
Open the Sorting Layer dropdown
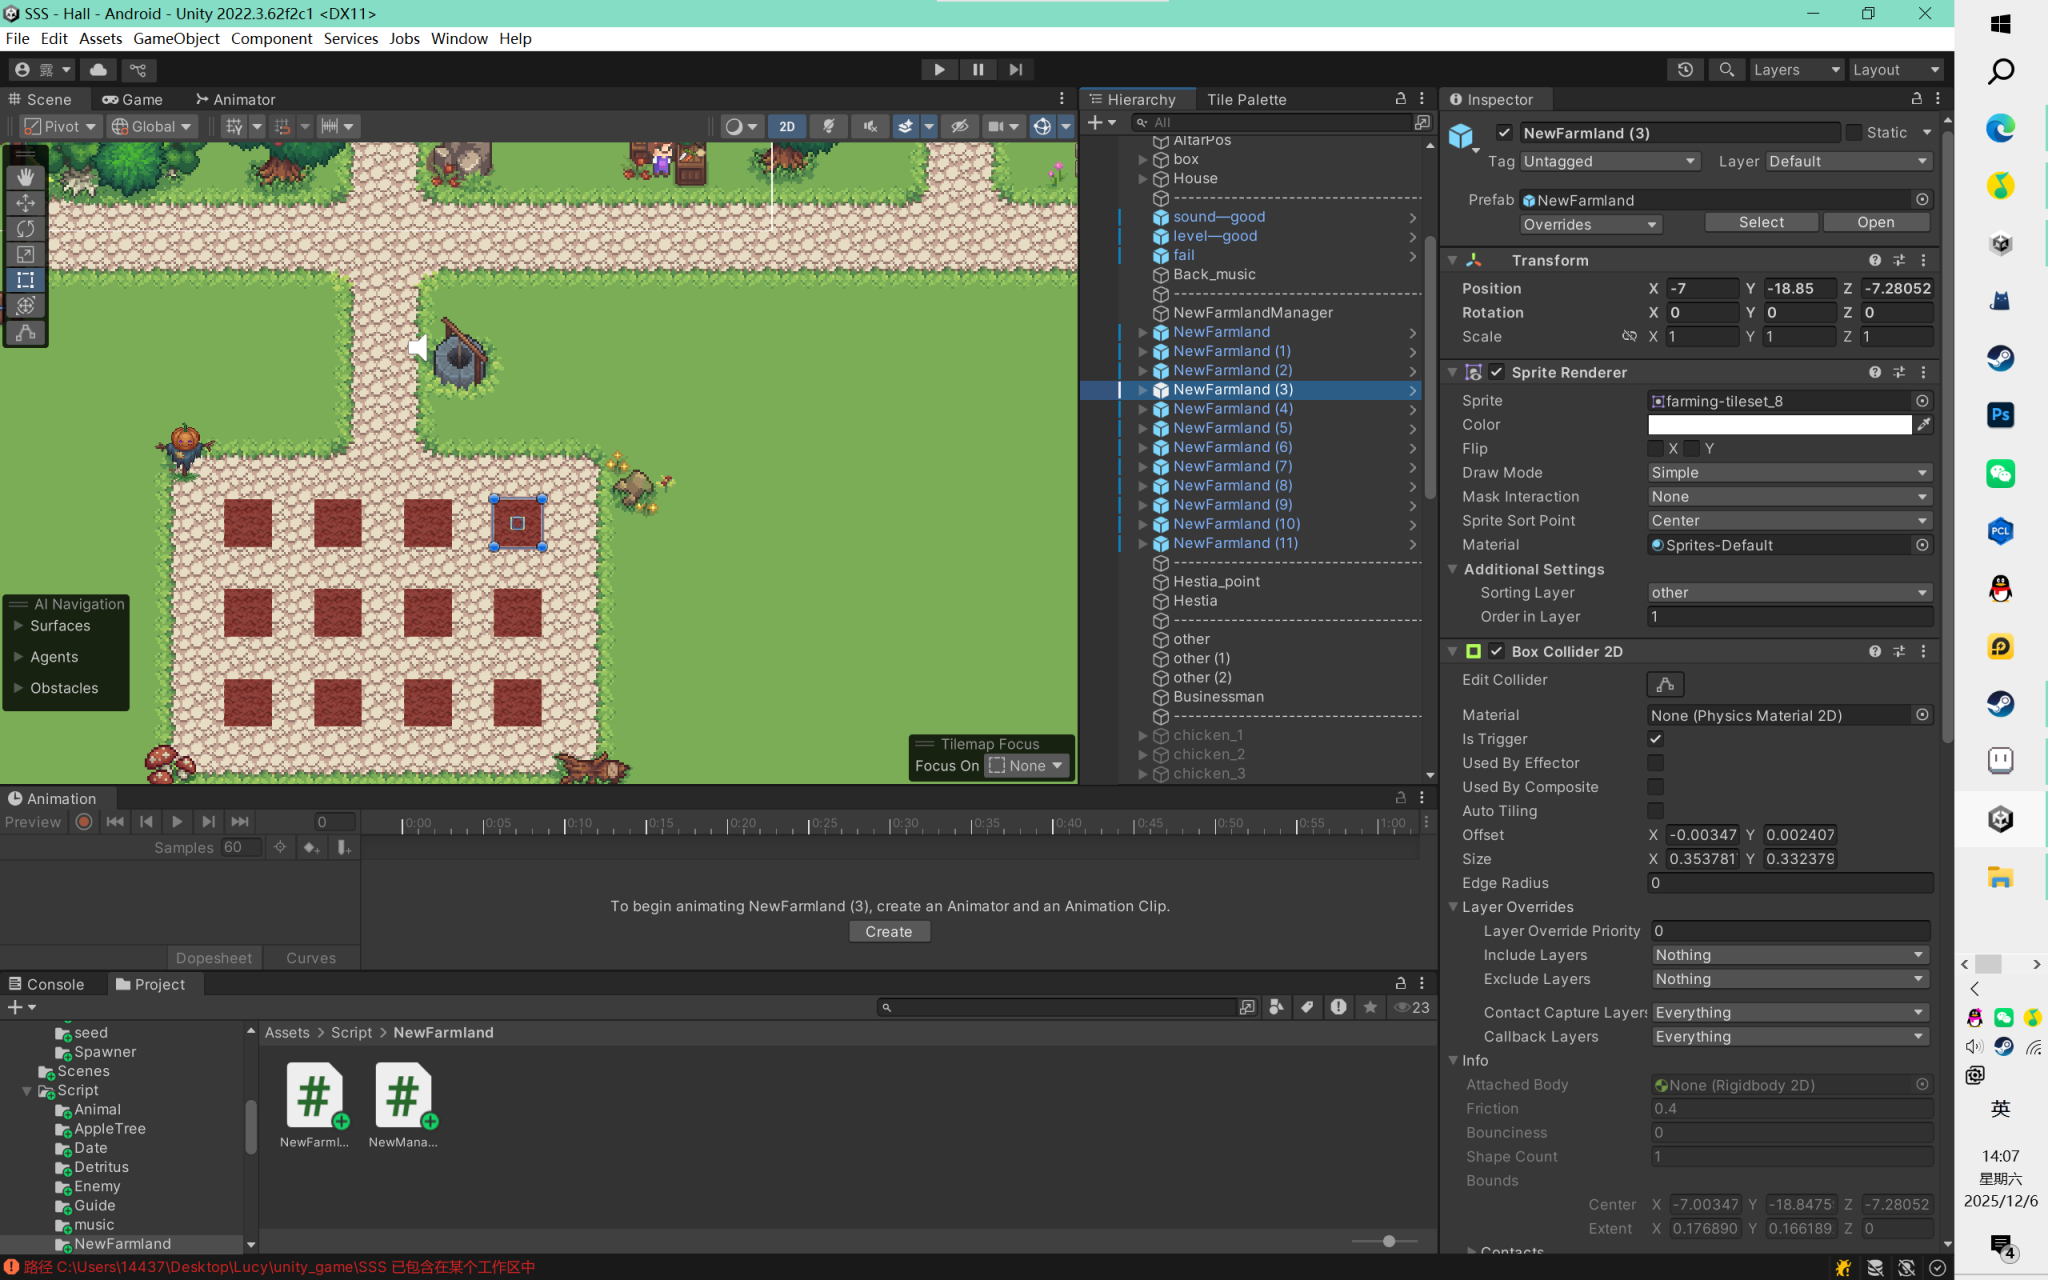coord(1788,593)
